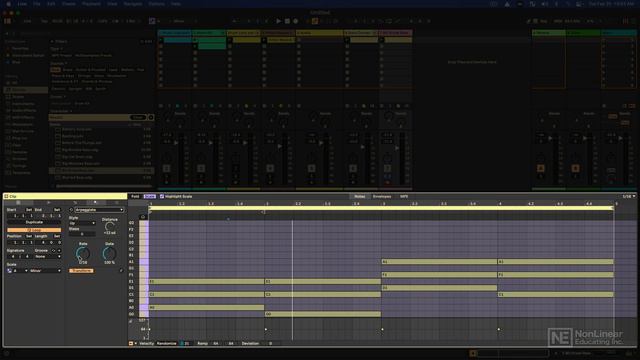Open the Playback menu
This screenshot has width=640, height=360.
91,4
